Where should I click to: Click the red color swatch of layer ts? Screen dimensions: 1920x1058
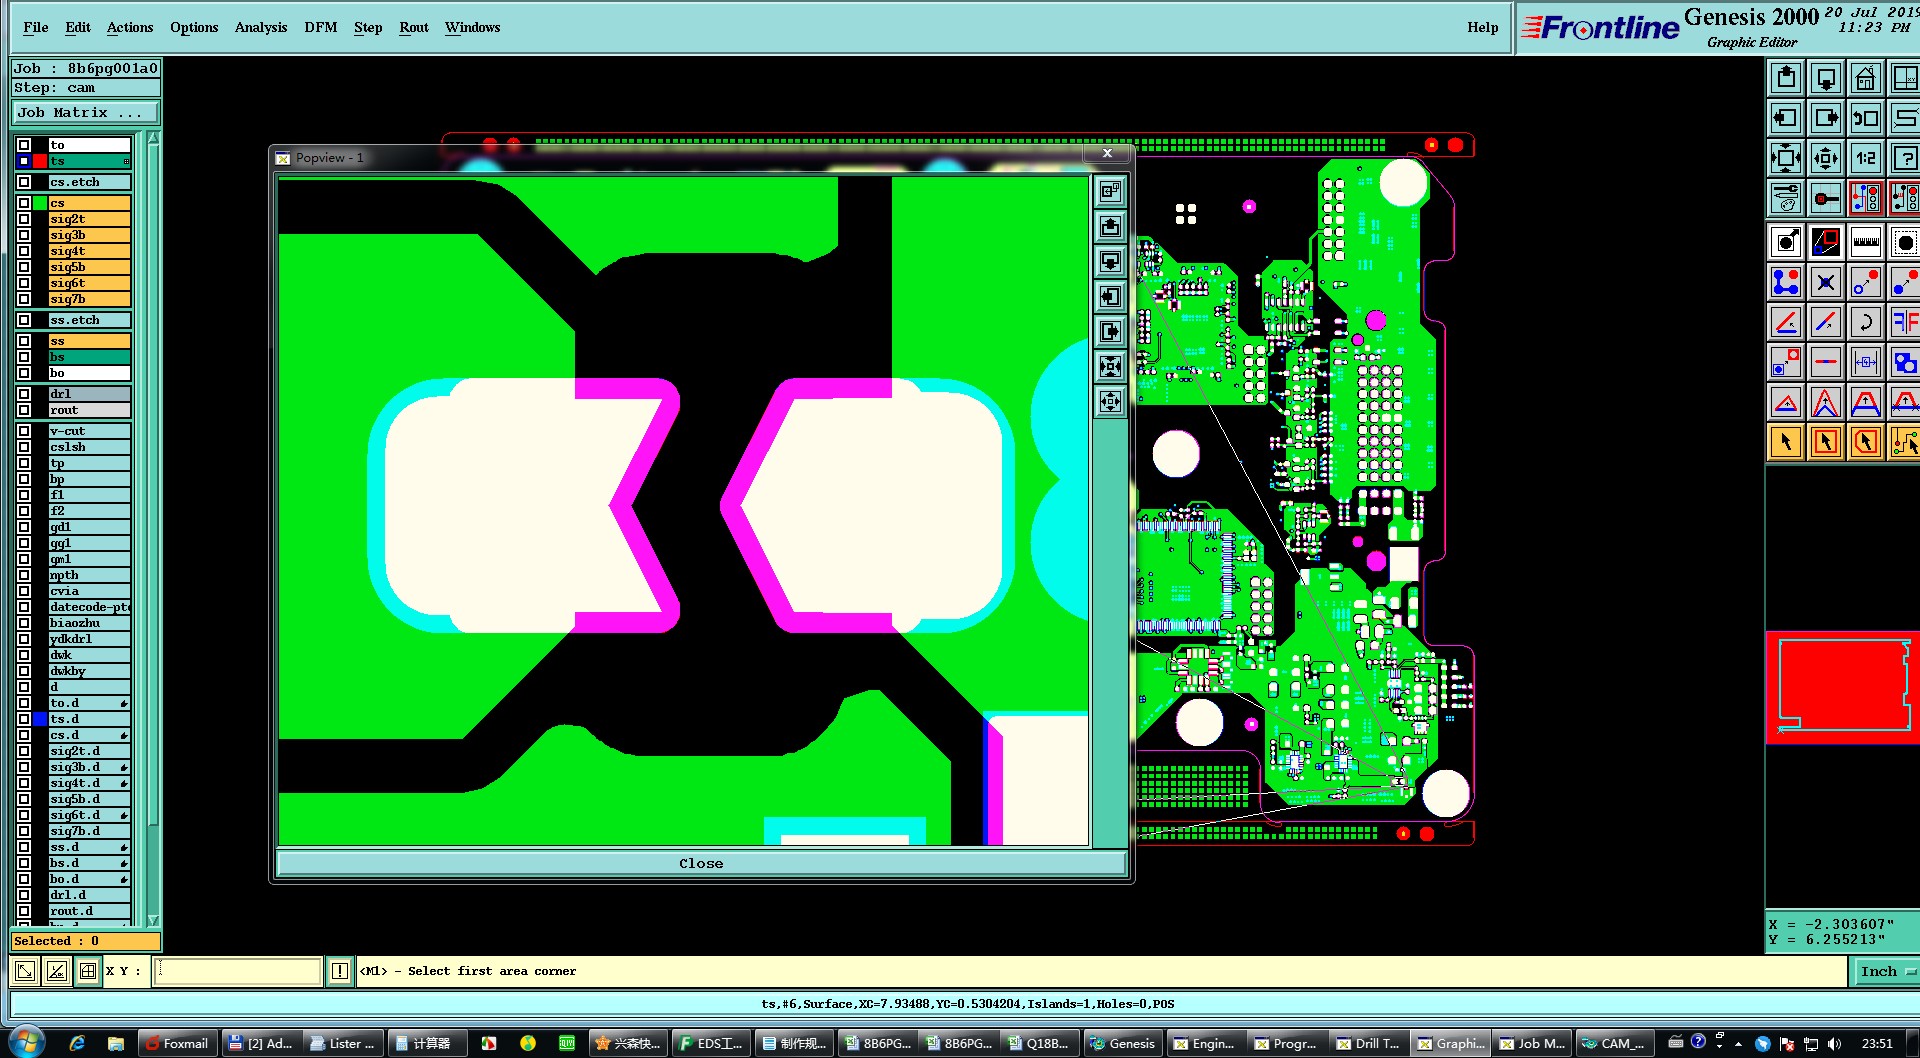click(x=40, y=161)
